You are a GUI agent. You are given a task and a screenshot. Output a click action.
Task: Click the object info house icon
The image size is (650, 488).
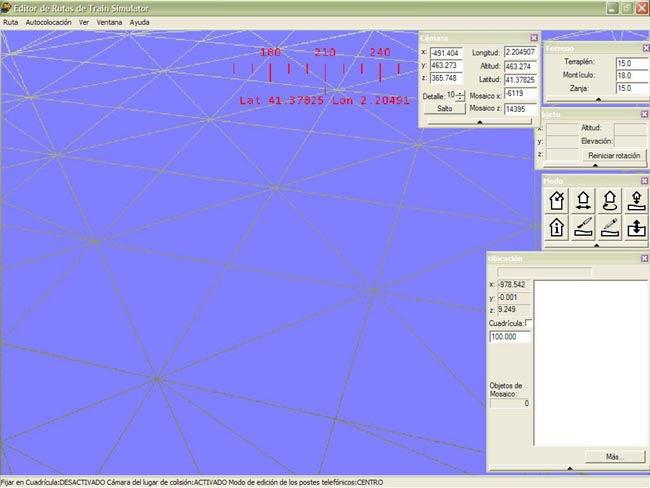click(556, 228)
